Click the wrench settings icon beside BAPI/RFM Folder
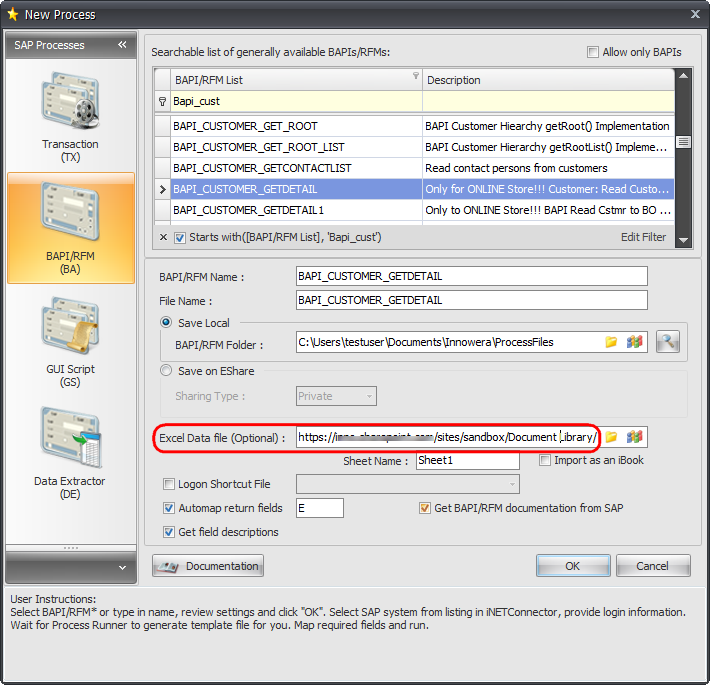The image size is (710, 685). pos(667,342)
